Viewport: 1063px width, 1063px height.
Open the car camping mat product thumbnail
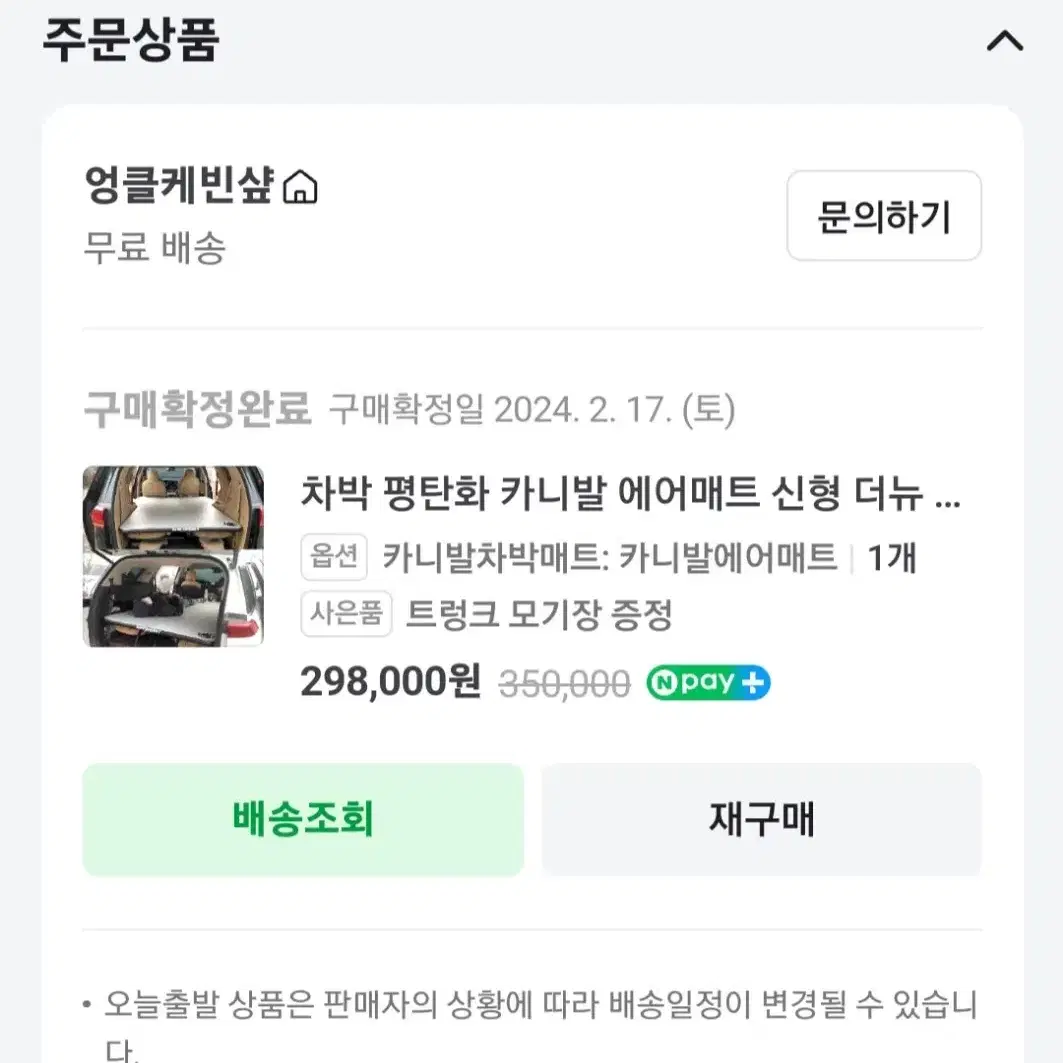pos(173,556)
